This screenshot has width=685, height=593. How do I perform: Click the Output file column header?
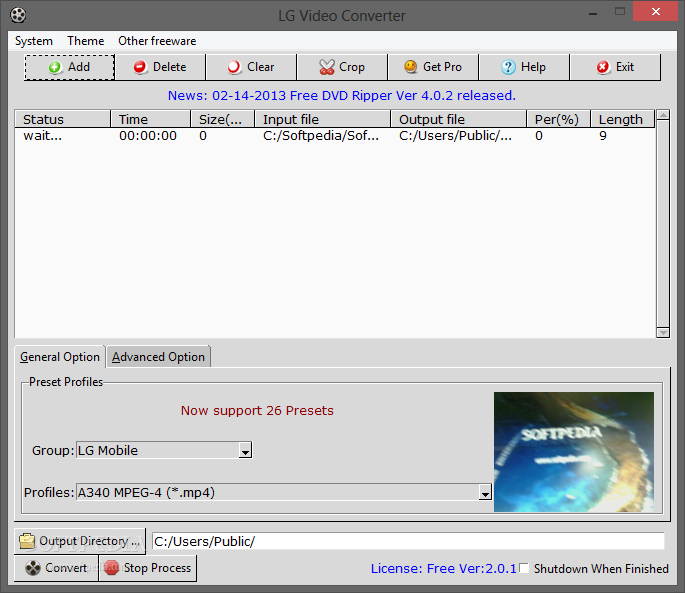pos(458,119)
